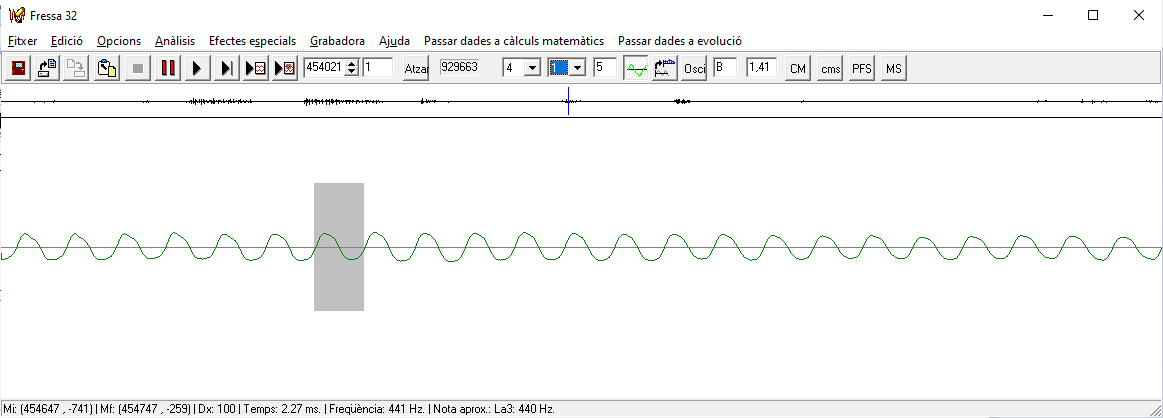Click the blue marker in overview waveform
The width and height of the screenshot is (1163, 418).
(568, 101)
